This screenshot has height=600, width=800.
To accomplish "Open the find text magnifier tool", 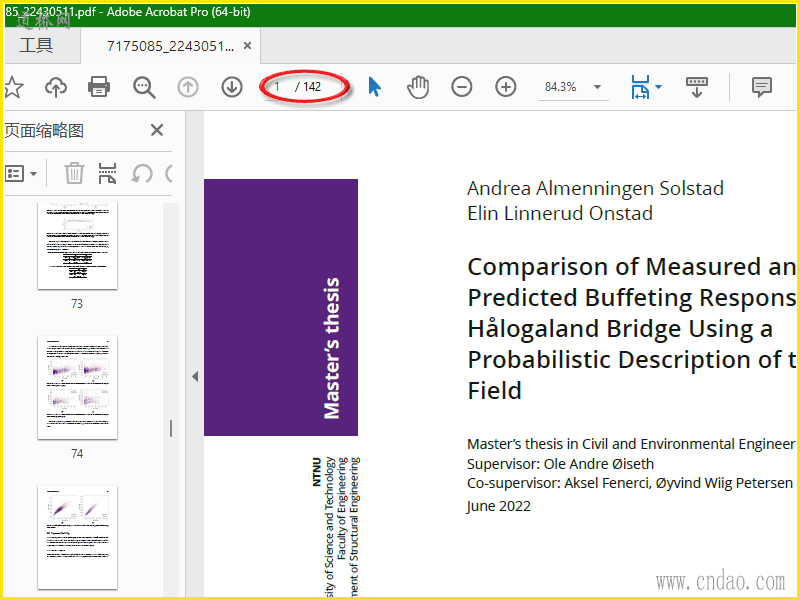I will tap(144, 87).
